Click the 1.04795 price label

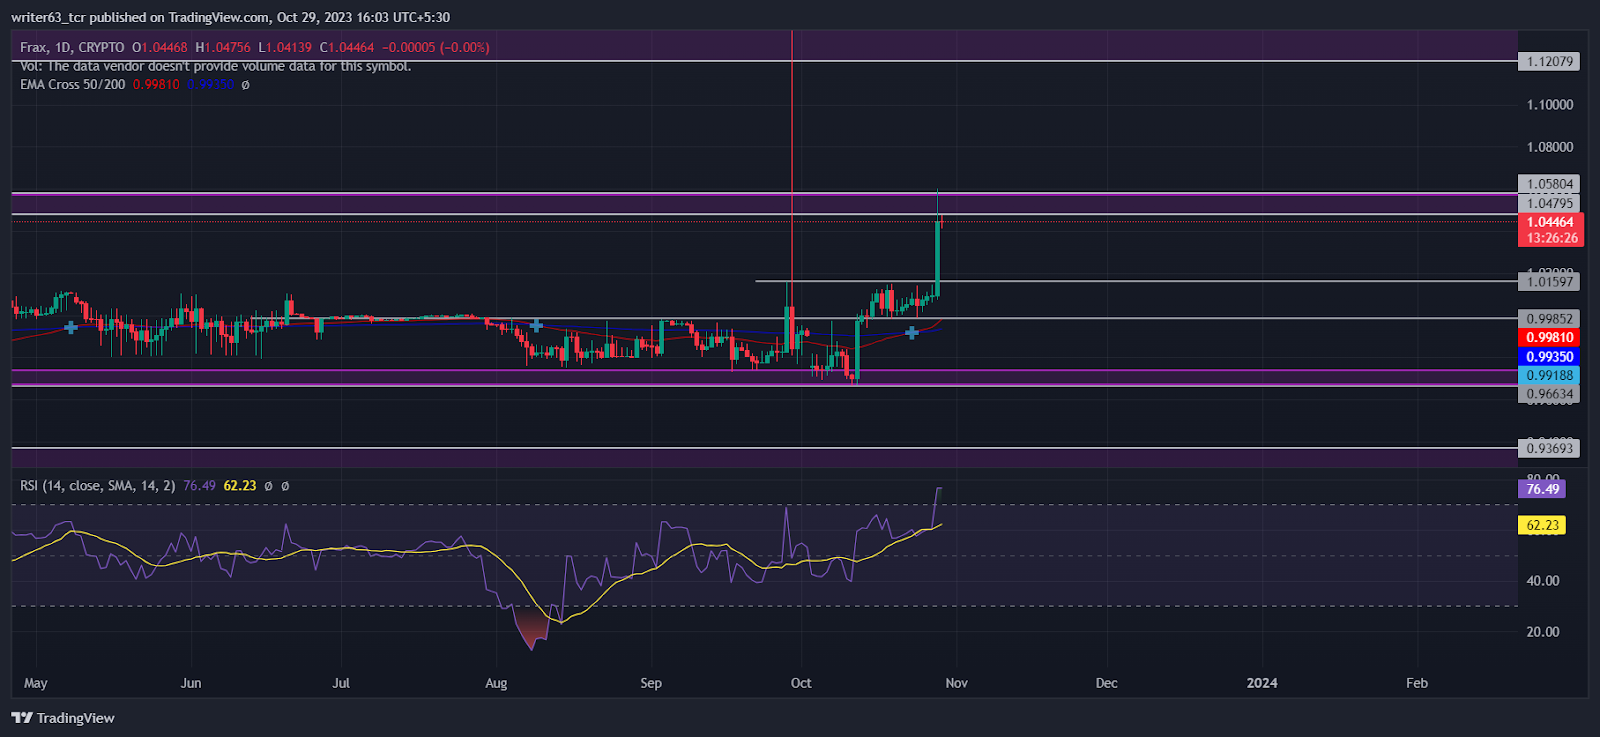[1549, 203]
